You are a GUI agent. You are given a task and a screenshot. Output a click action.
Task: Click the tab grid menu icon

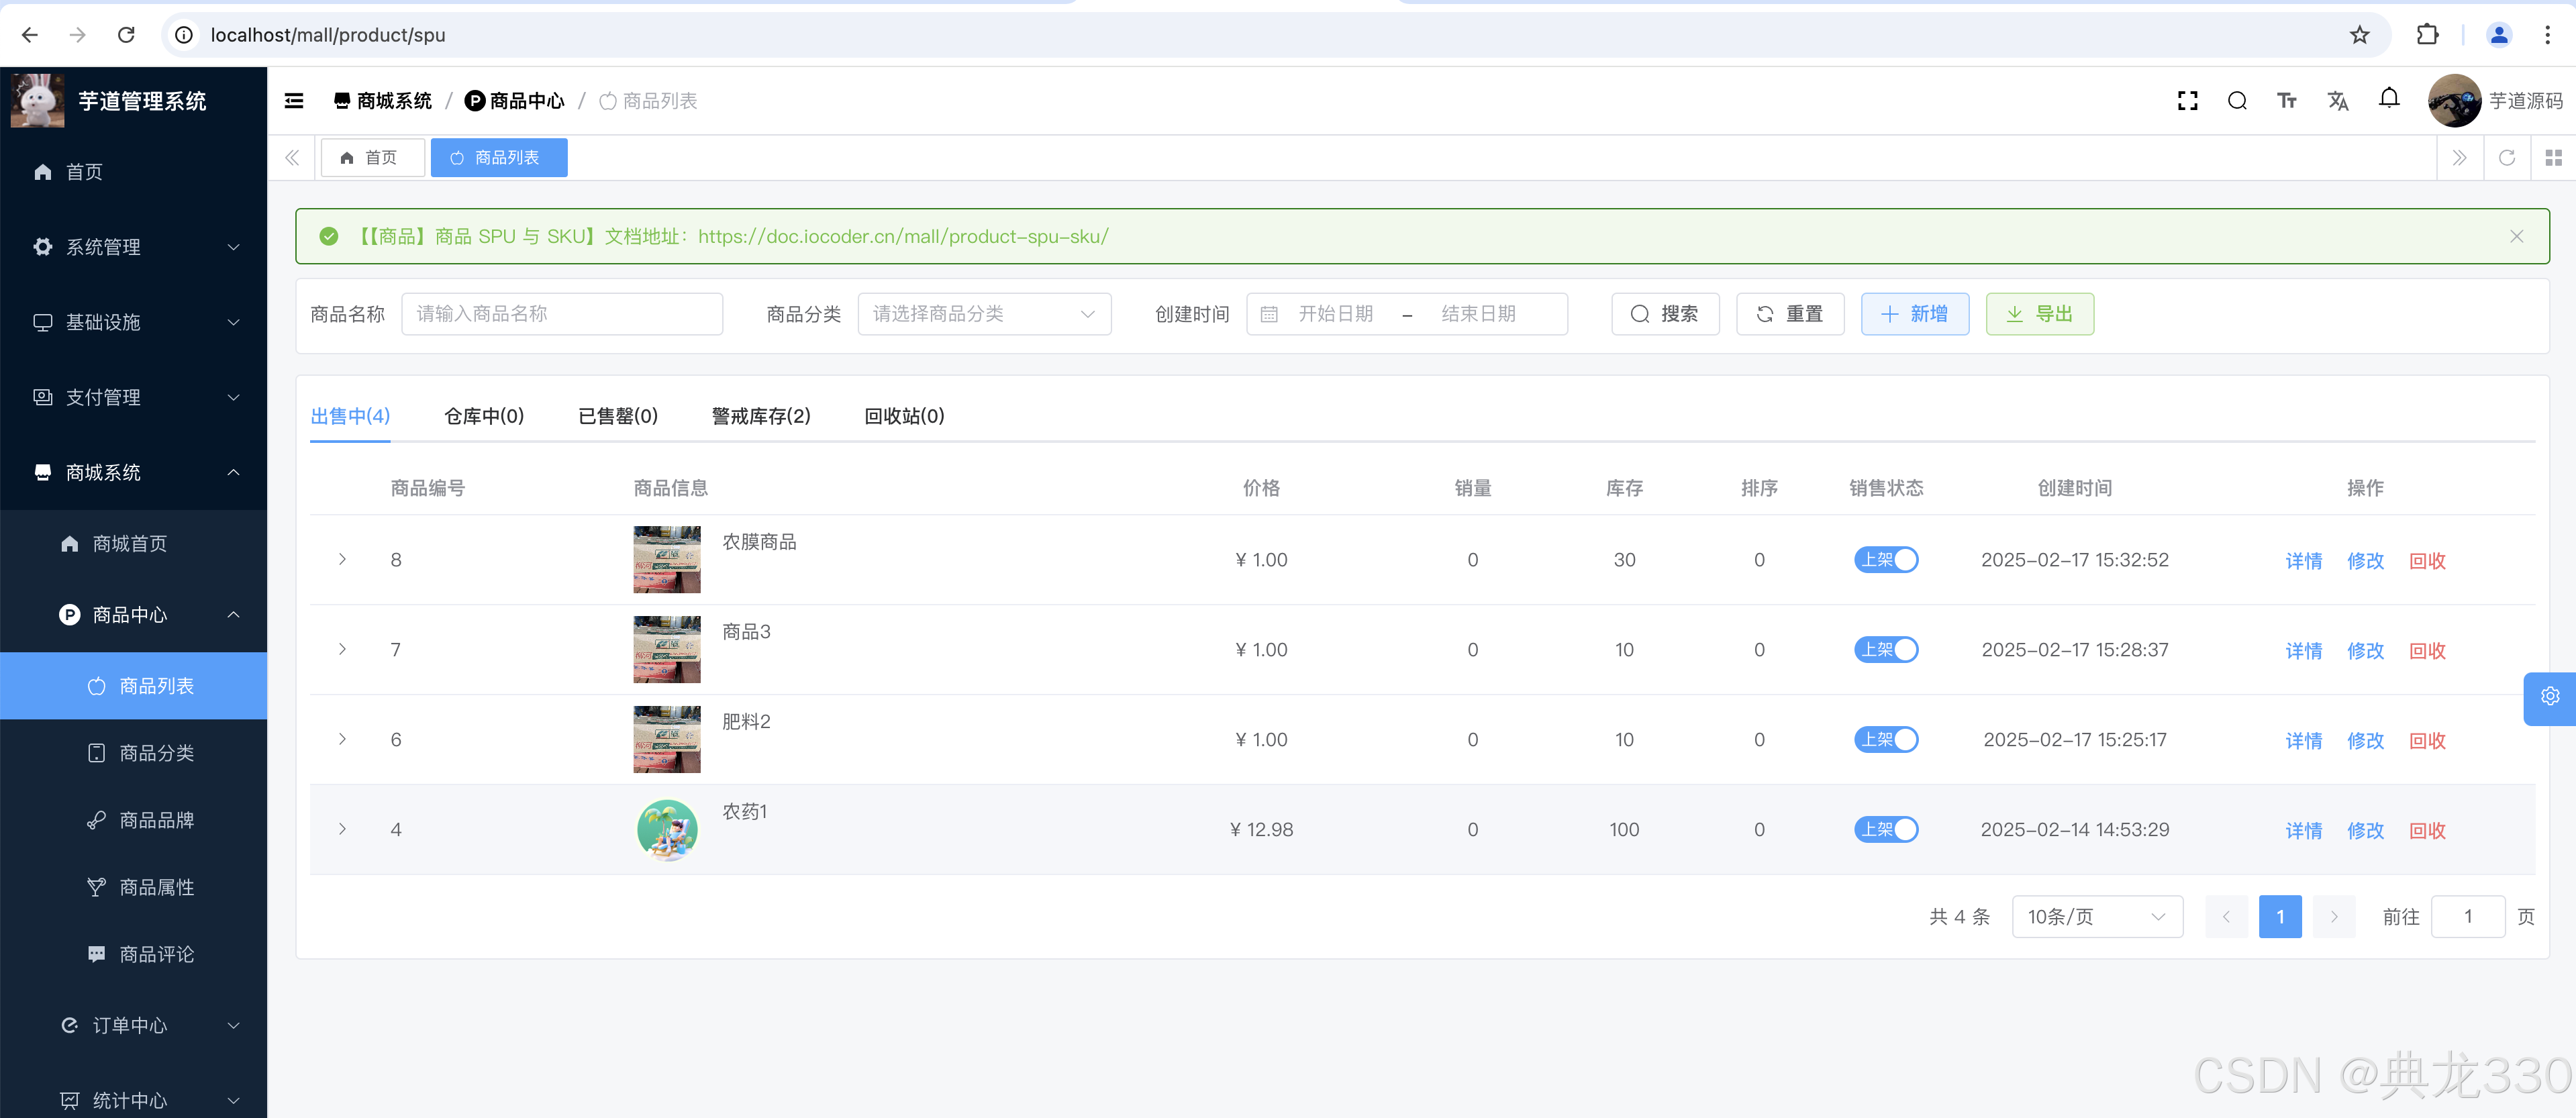(2553, 158)
